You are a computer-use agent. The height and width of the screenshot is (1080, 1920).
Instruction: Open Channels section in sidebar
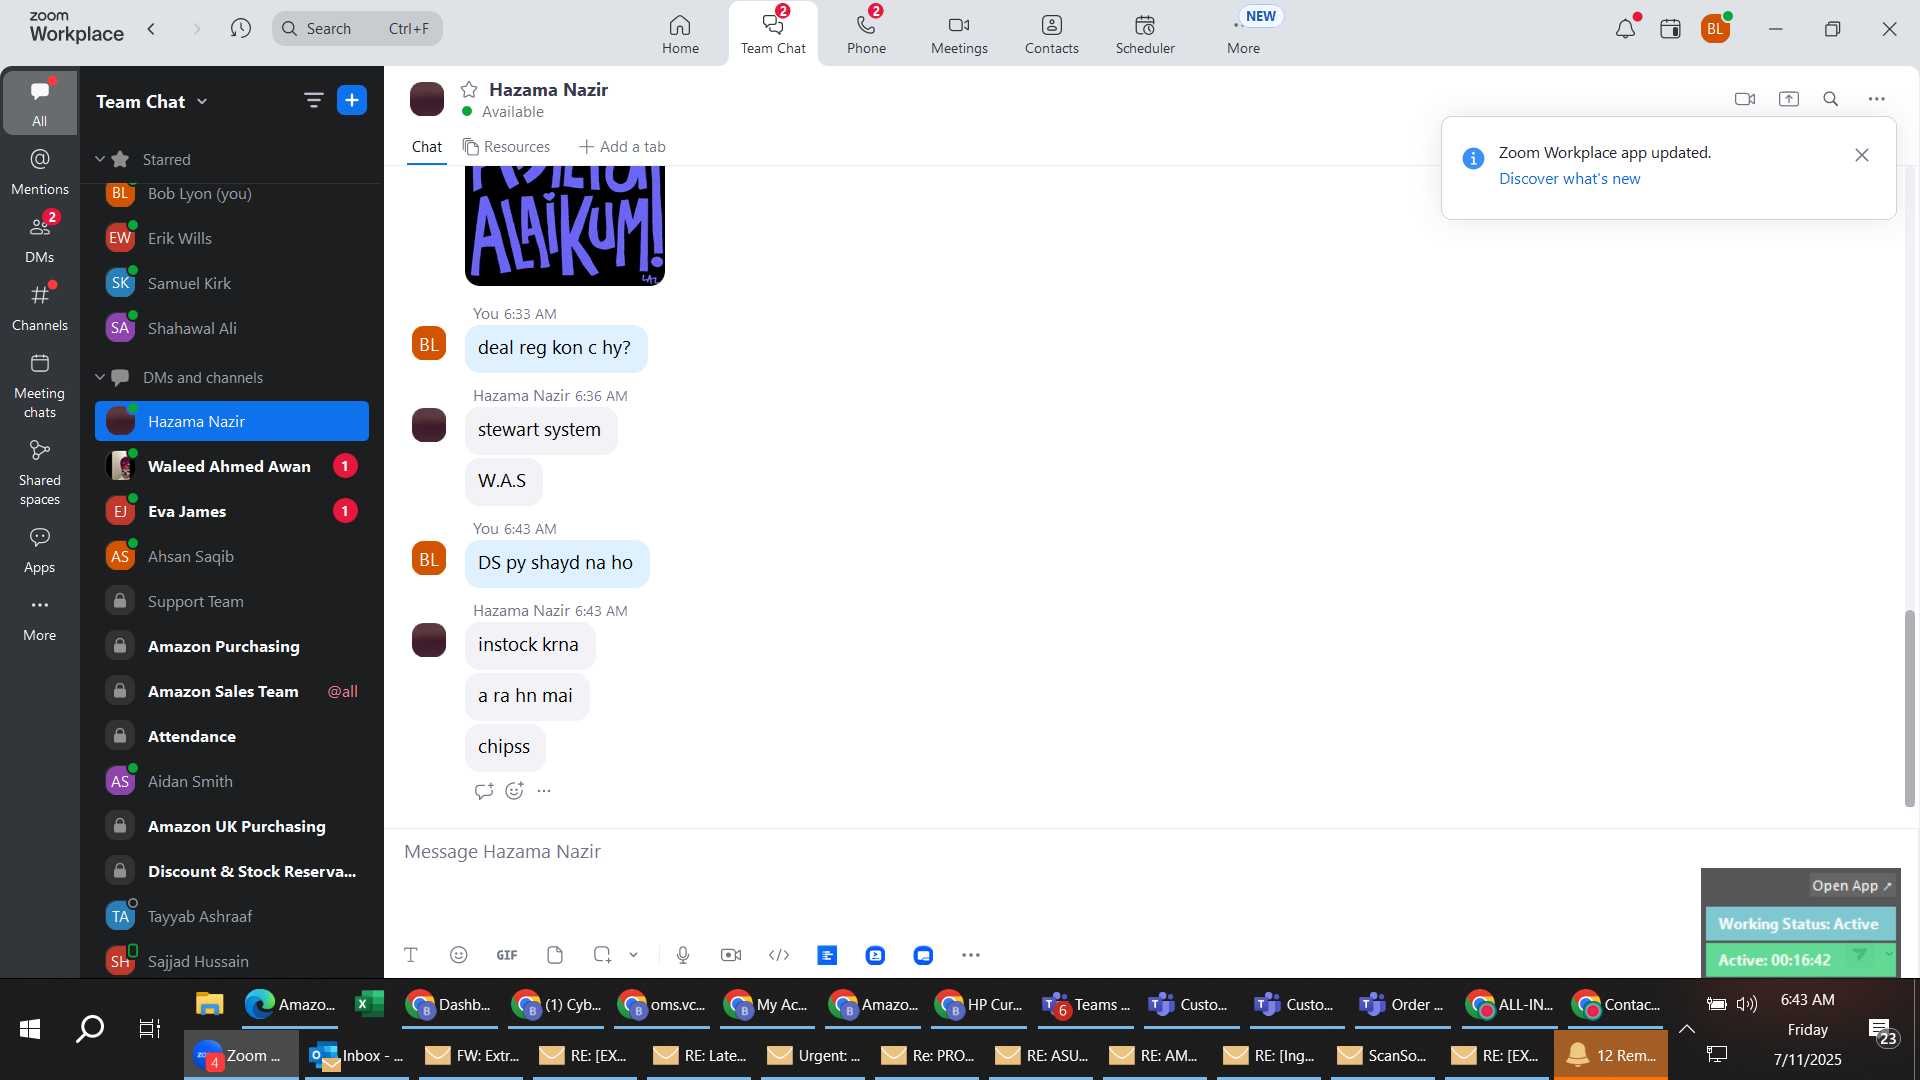point(40,307)
